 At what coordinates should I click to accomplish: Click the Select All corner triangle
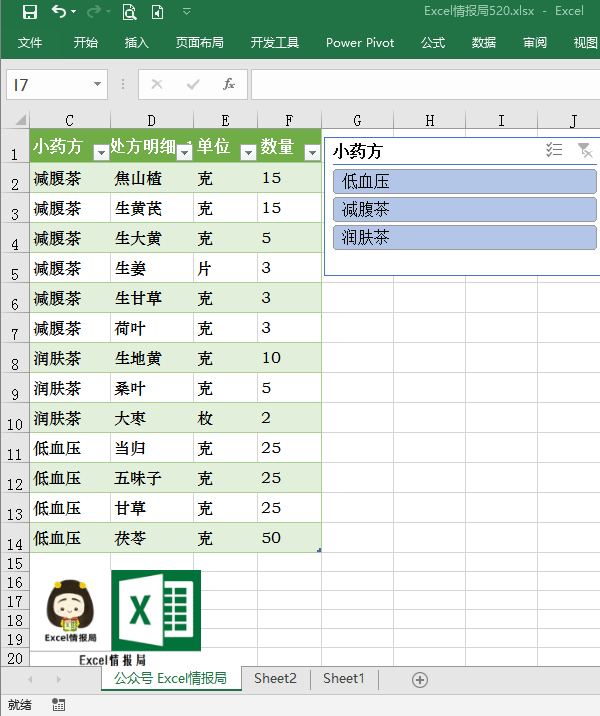(21, 120)
